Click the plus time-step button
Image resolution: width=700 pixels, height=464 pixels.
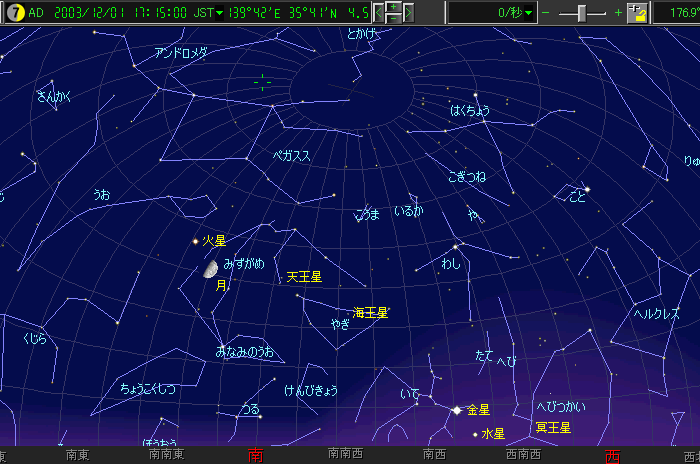click(394, 7)
